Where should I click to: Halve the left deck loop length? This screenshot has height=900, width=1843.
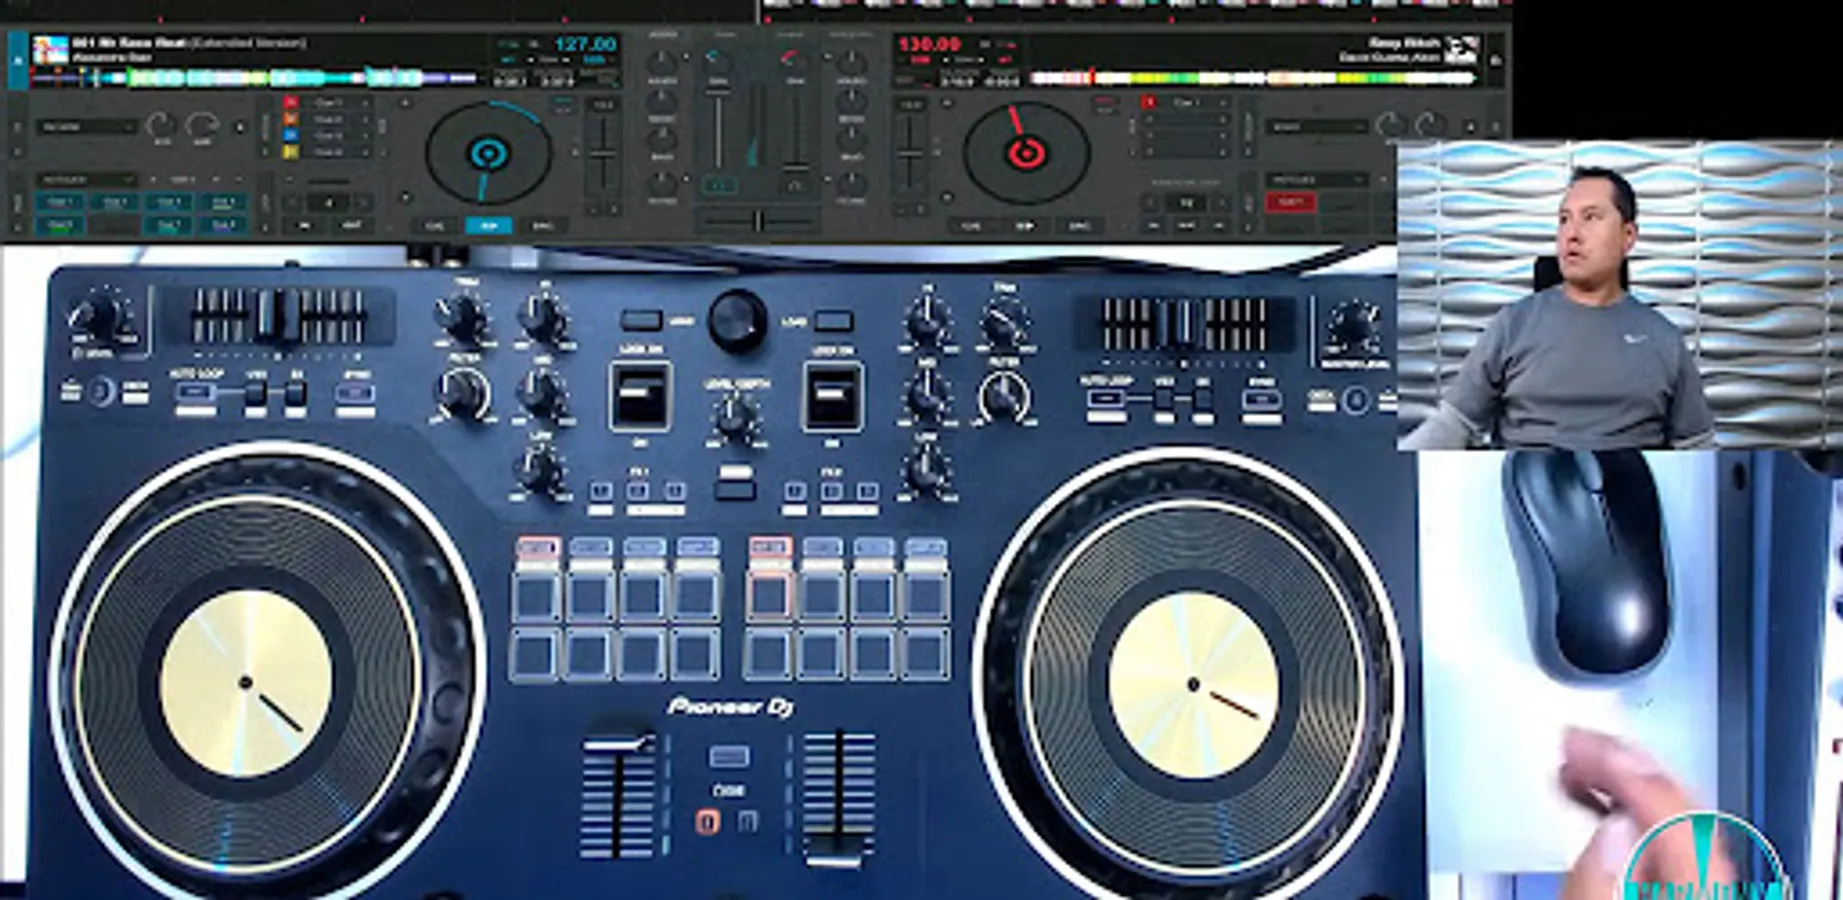pos(292,203)
